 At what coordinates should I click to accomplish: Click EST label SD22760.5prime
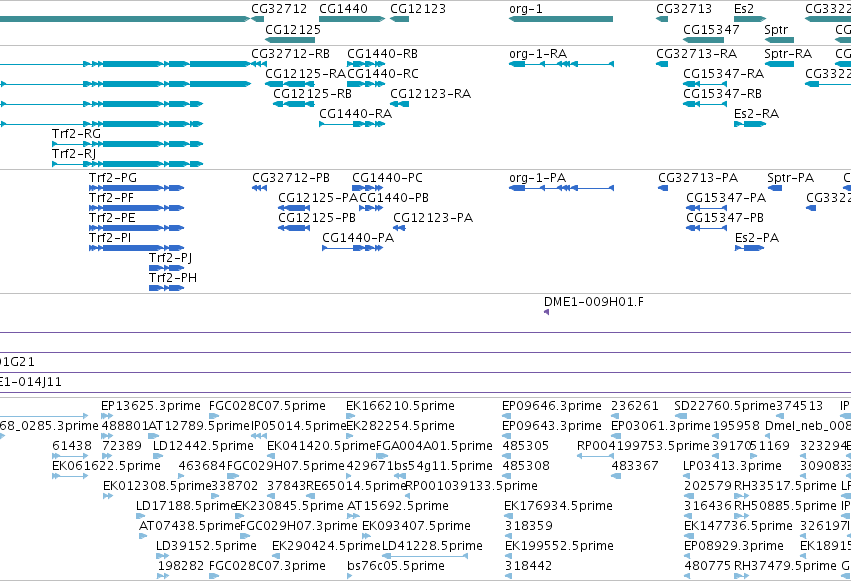click(725, 406)
